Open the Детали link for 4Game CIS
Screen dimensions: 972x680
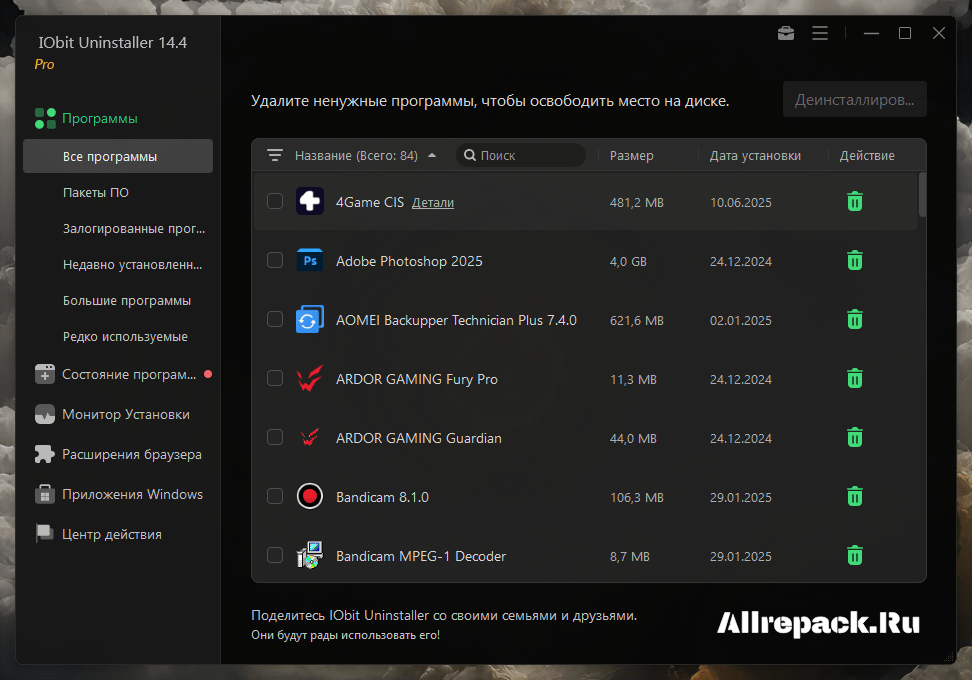[x=433, y=203]
